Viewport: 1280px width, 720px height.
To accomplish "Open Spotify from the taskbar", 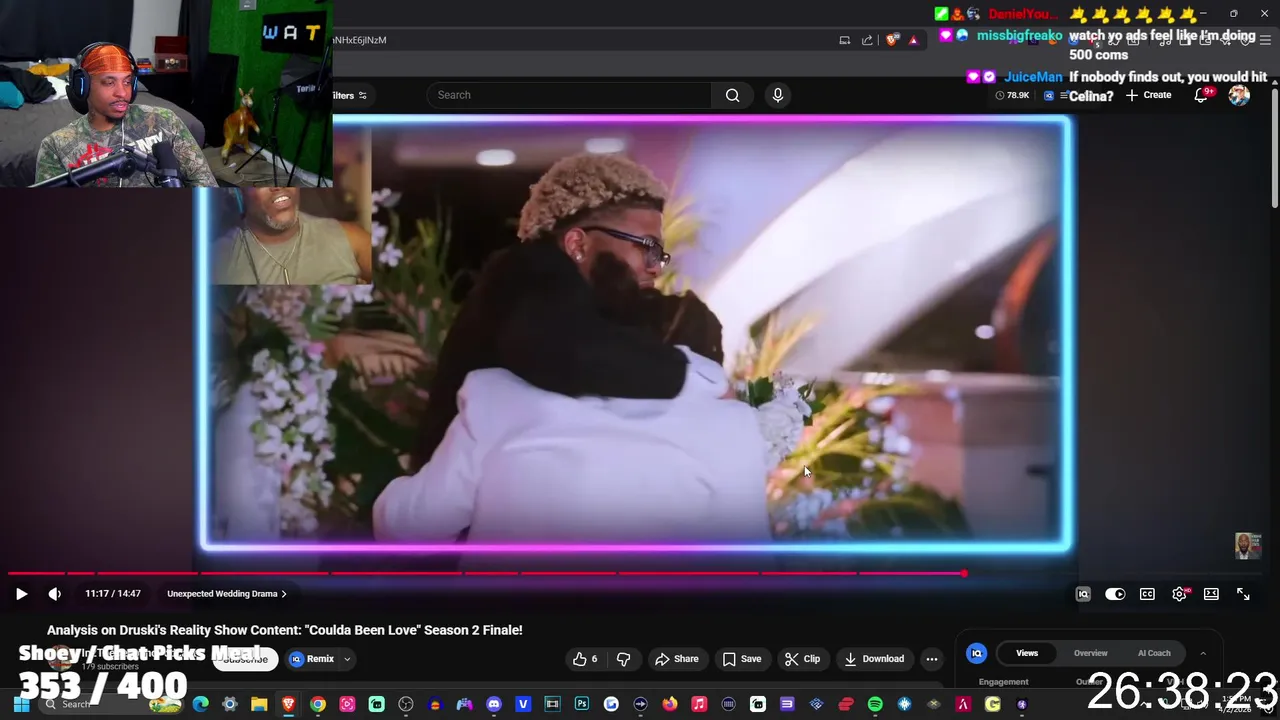I will (x=875, y=704).
